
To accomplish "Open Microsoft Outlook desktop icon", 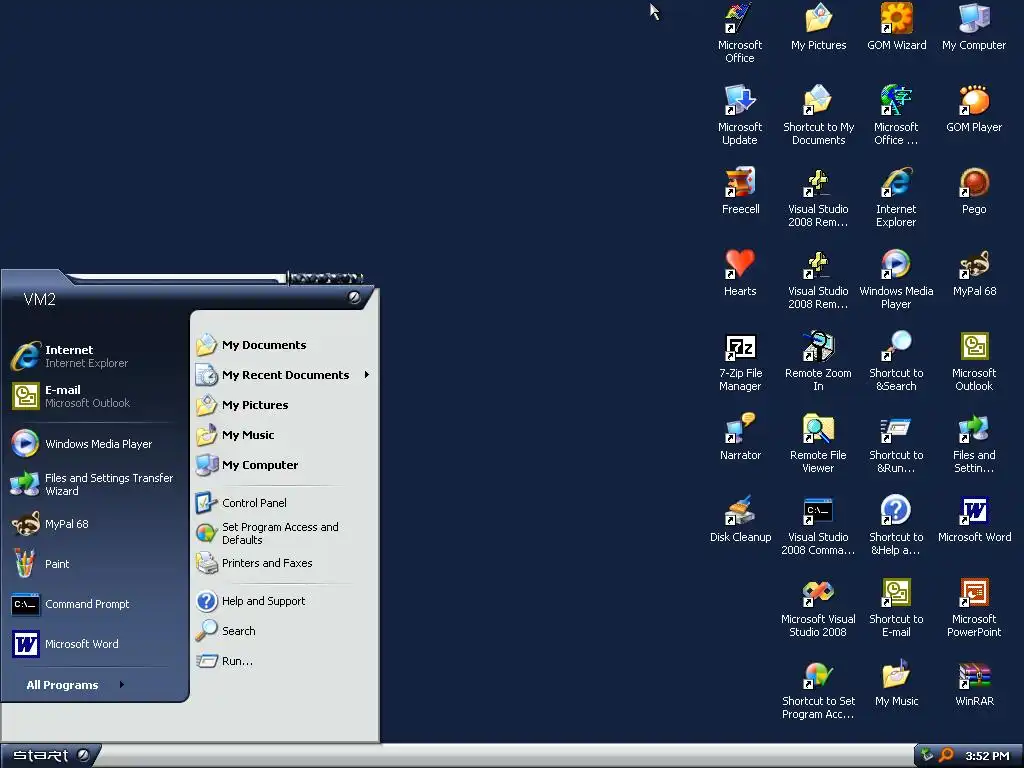I will [x=974, y=361].
